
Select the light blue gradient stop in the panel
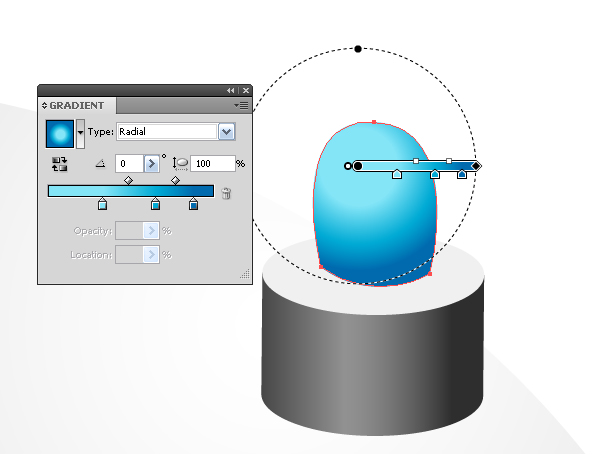pos(102,204)
